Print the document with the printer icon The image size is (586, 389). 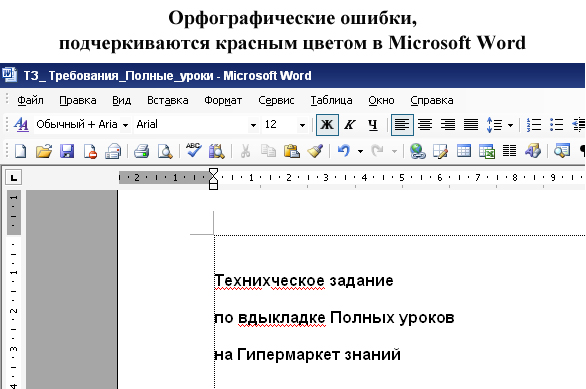click(142, 151)
